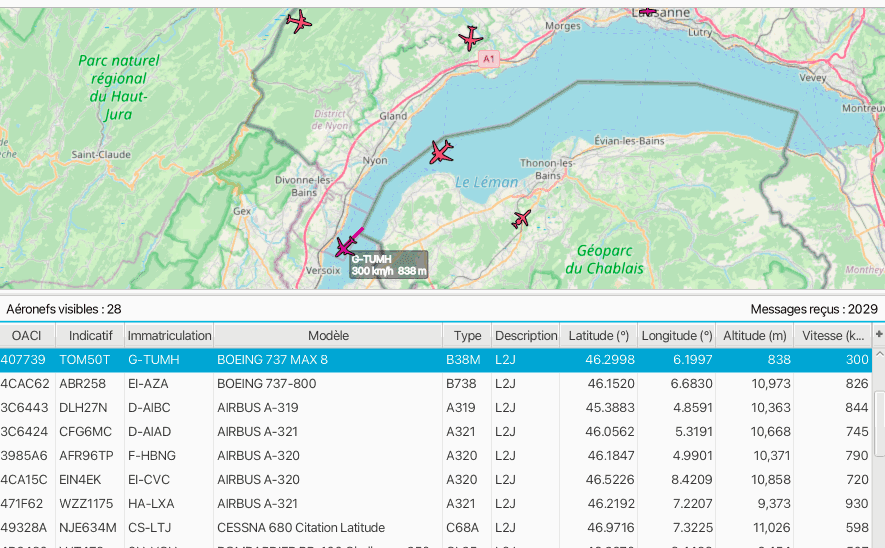The height and width of the screenshot is (548, 885).
Task: Sort table by Latitude (°) column header
Action: pyautogui.click(x=599, y=336)
